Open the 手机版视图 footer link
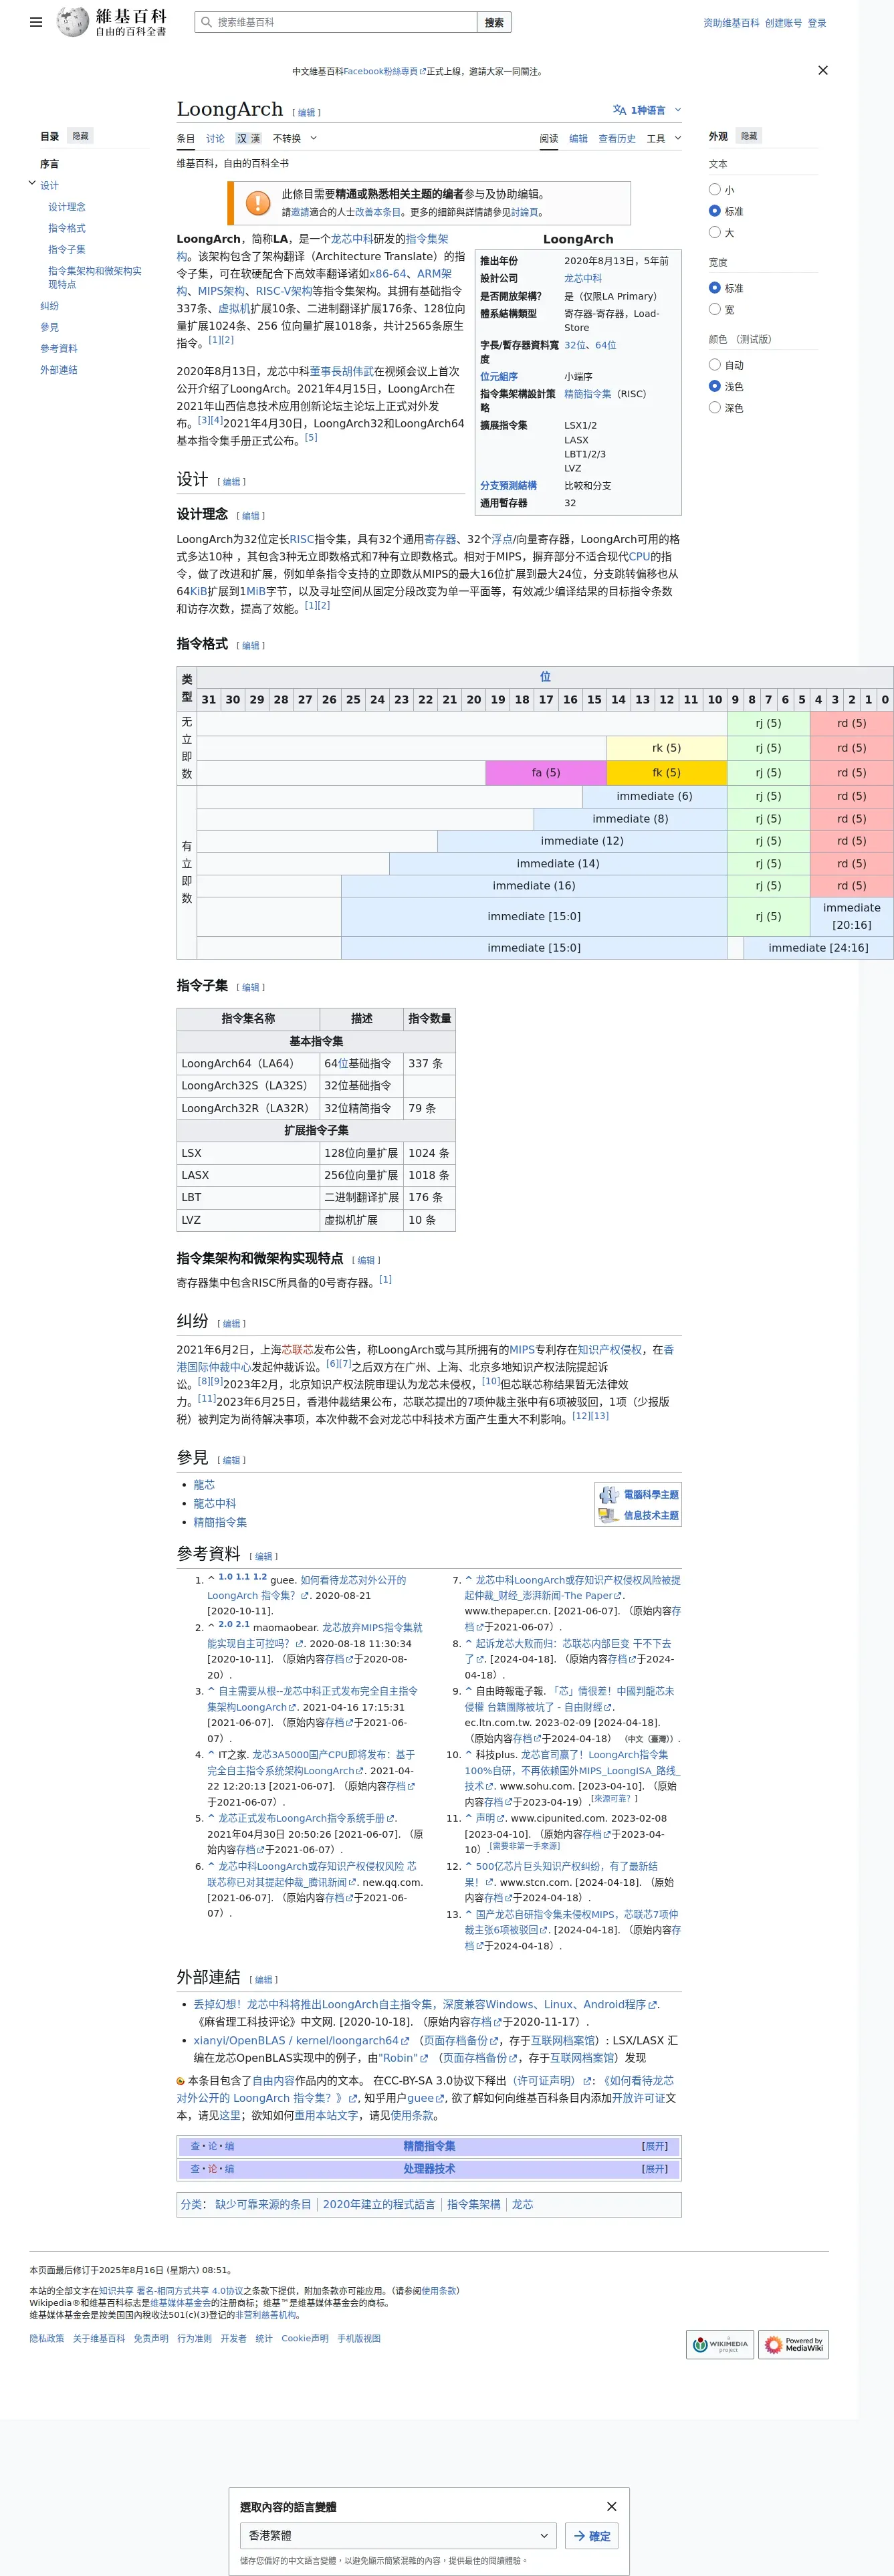894x2576 pixels. click(359, 2338)
